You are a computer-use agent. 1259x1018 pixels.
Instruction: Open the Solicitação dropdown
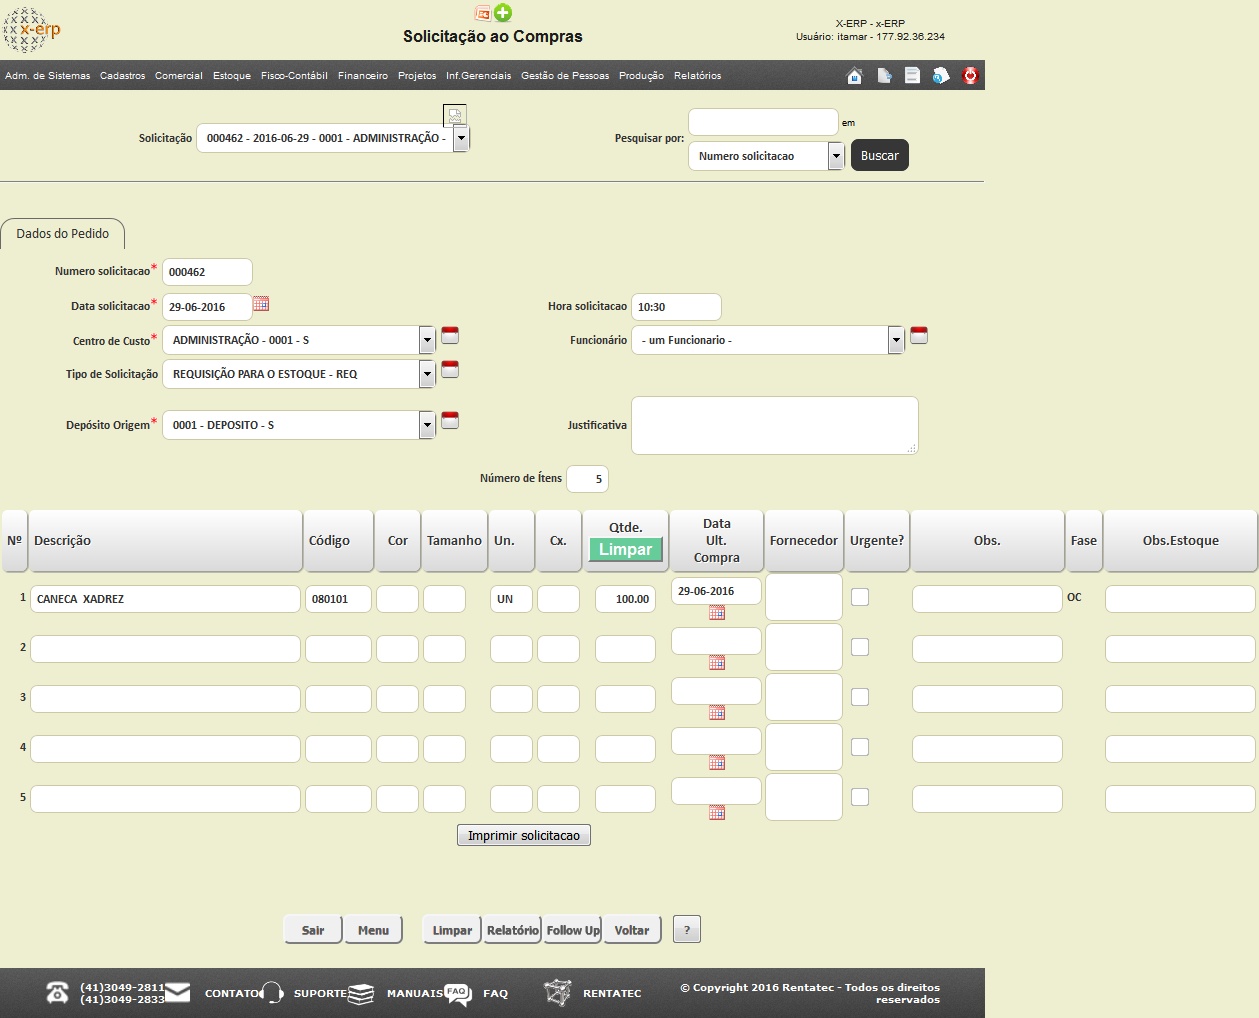[461, 138]
